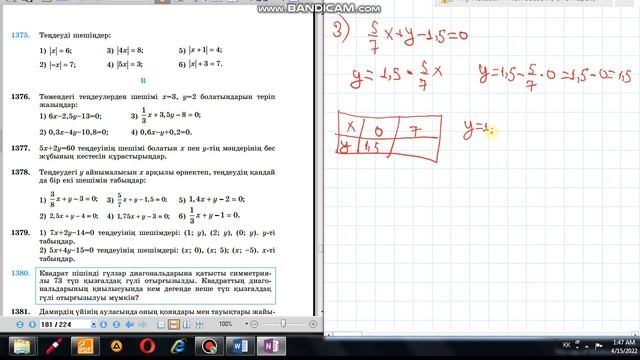Click the boxed problem 1380 text
The width and height of the screenshot is (640, 360).
[x=155, y=285]
